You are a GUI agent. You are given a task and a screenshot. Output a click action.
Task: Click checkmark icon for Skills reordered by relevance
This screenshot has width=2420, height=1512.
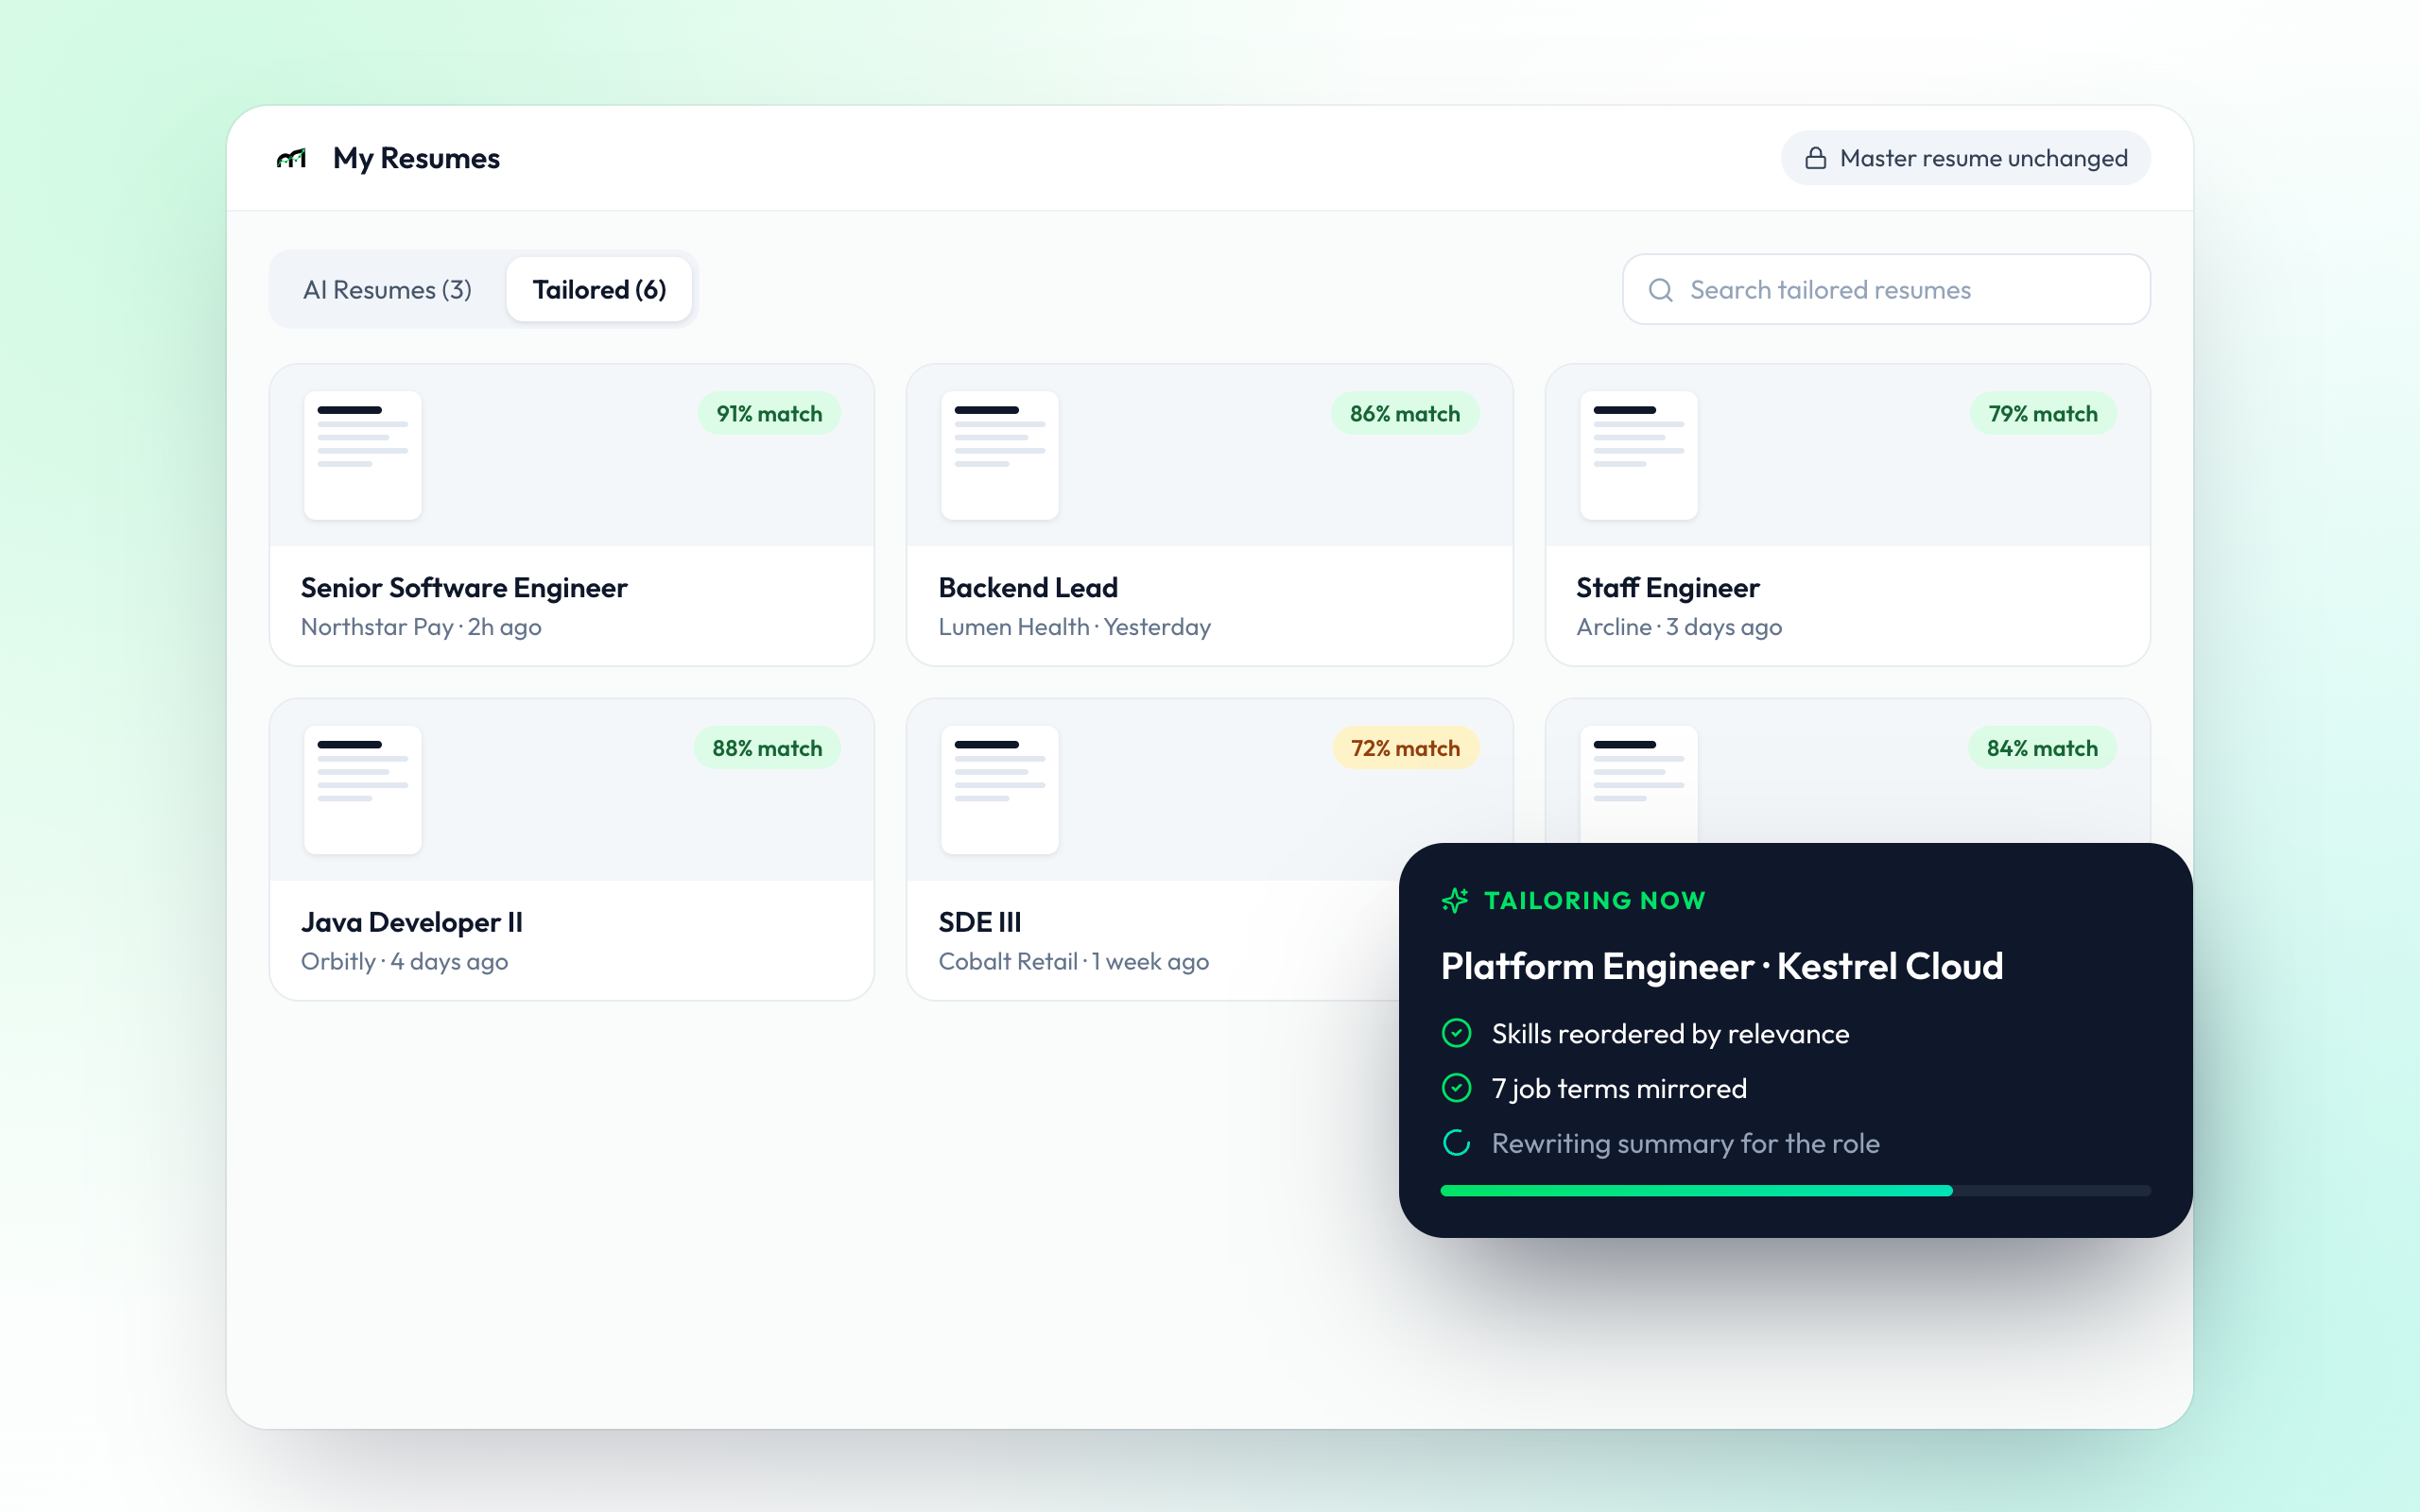[x=1456, y=1033]
